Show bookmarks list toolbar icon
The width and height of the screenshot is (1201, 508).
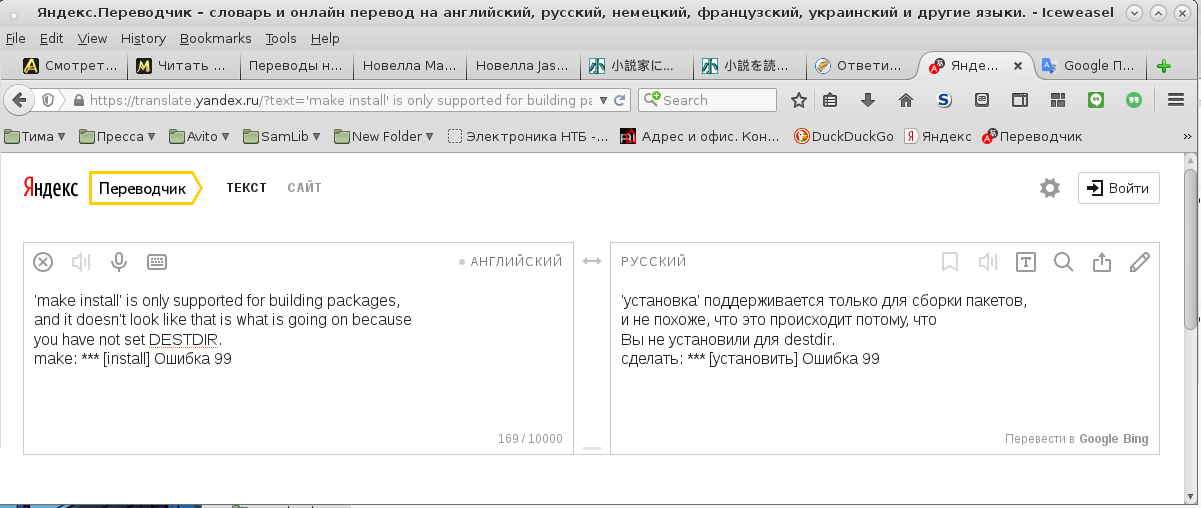tap(830, 100)
